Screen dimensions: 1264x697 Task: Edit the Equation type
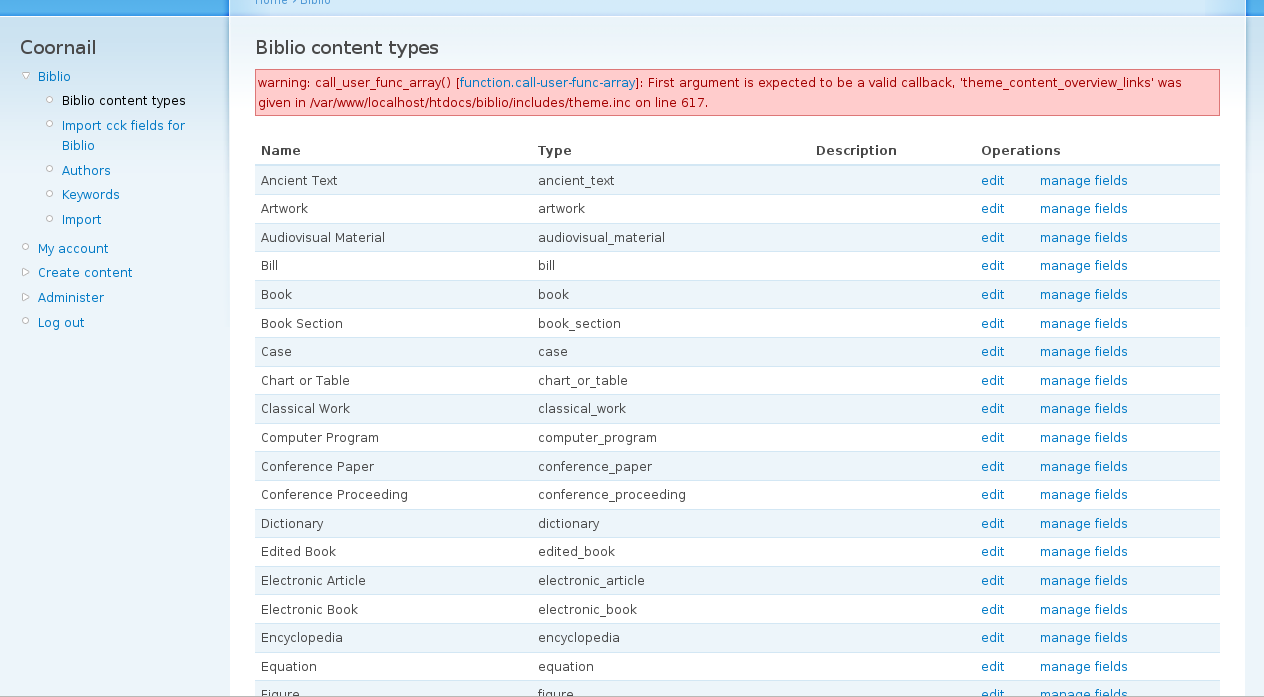992,667
